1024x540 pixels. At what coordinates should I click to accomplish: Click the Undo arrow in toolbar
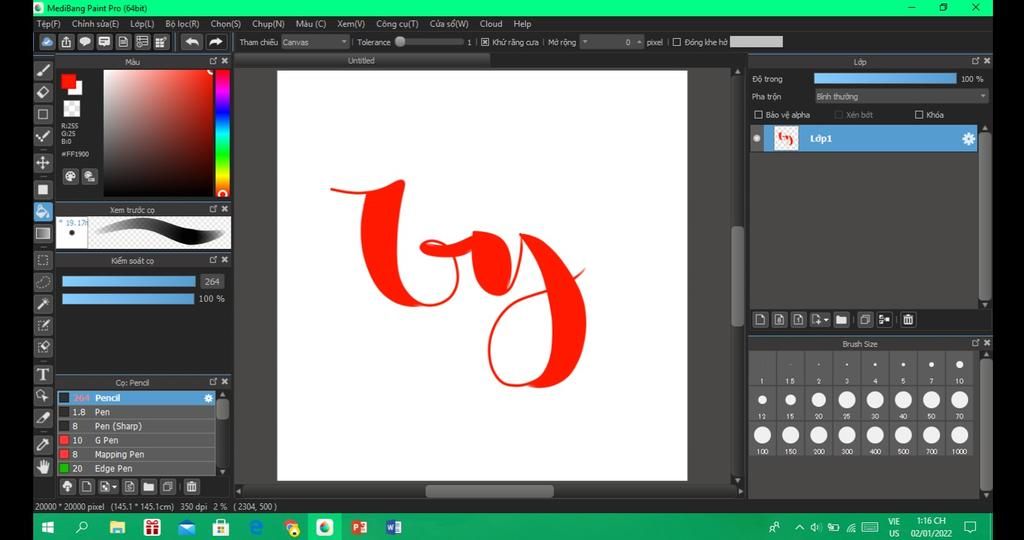click(x=191, y=42)
